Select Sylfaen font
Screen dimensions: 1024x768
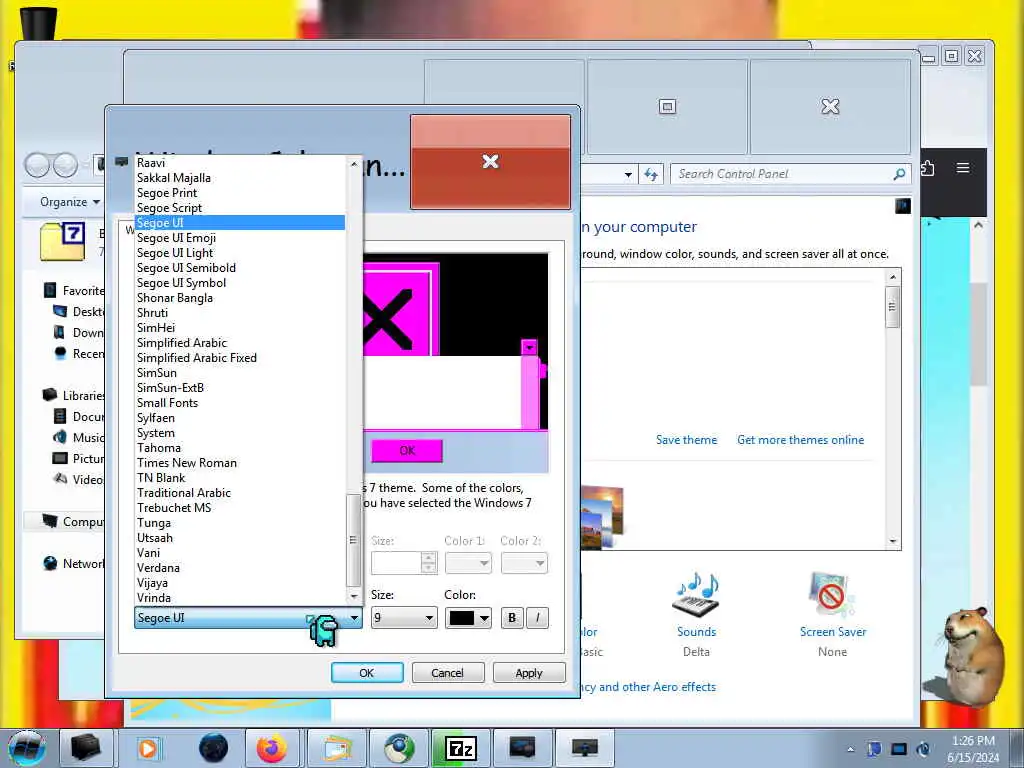pos(240,418)
